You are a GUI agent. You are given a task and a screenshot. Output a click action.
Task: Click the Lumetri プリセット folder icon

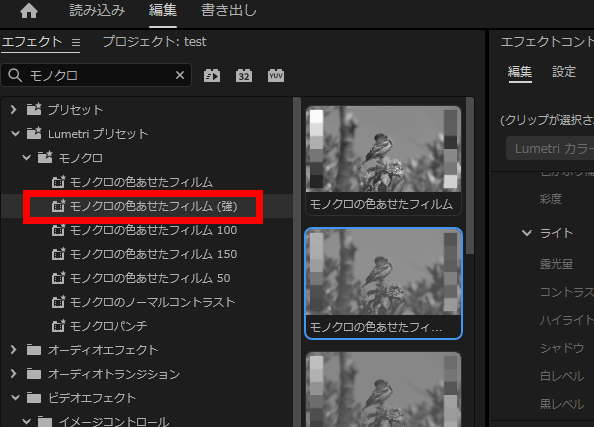(x=34, y=133)
